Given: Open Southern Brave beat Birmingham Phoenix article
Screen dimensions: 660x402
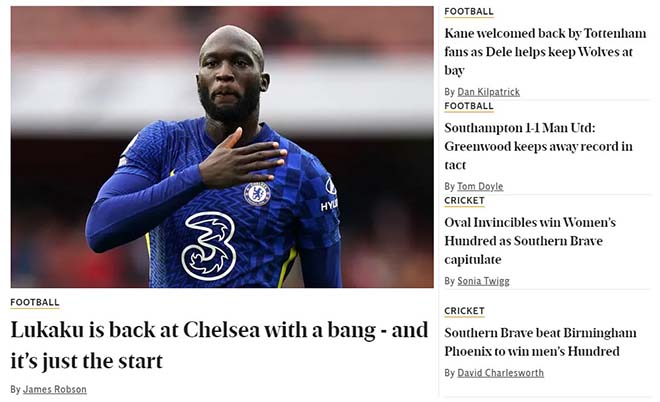Looking at the screenshot, I should pyautogui.click(x=540, y=342).
